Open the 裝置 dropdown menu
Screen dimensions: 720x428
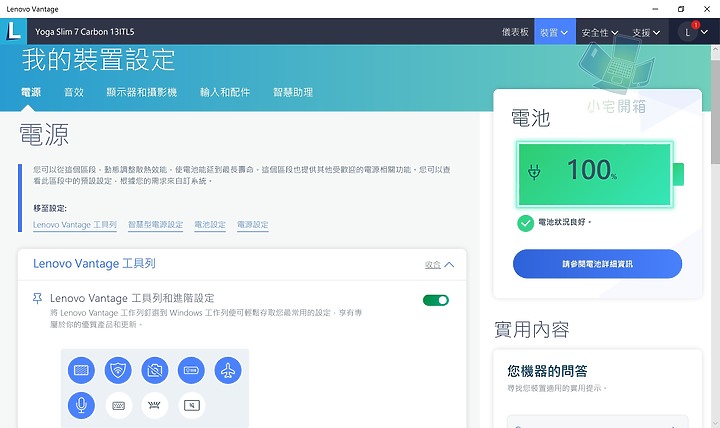click(x=555, y=32)
